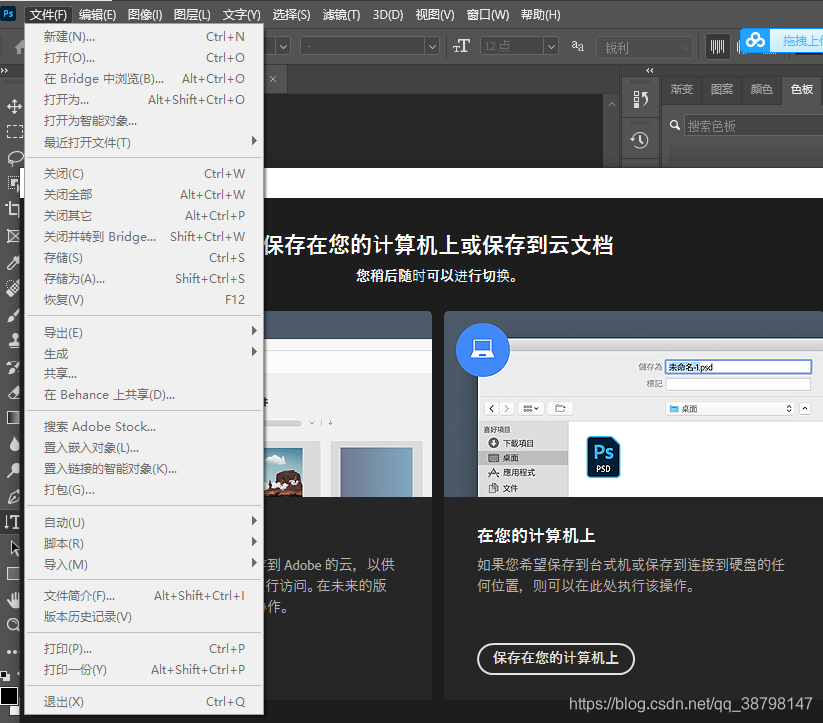Choose 打开(O)... from the File menu
The height and width of the screenshot is (723, 823).
(x=144, y=58)
